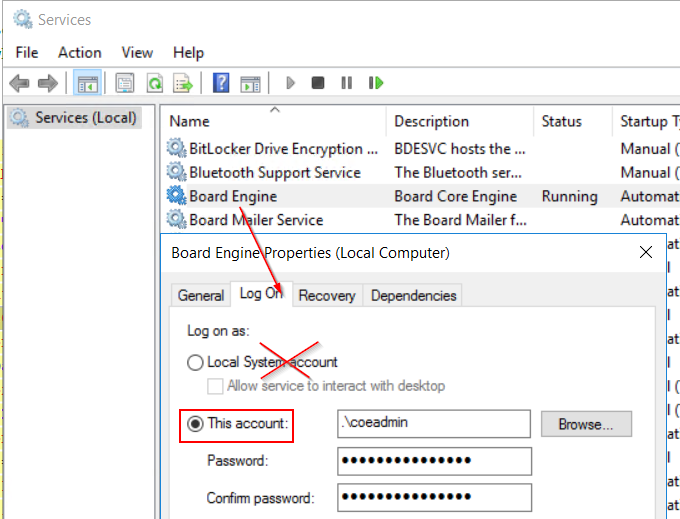Viewport: 680px width, 519px height.
Task: Click 'BDESVC hosts the ...' description cell
Action: (460, 149)
